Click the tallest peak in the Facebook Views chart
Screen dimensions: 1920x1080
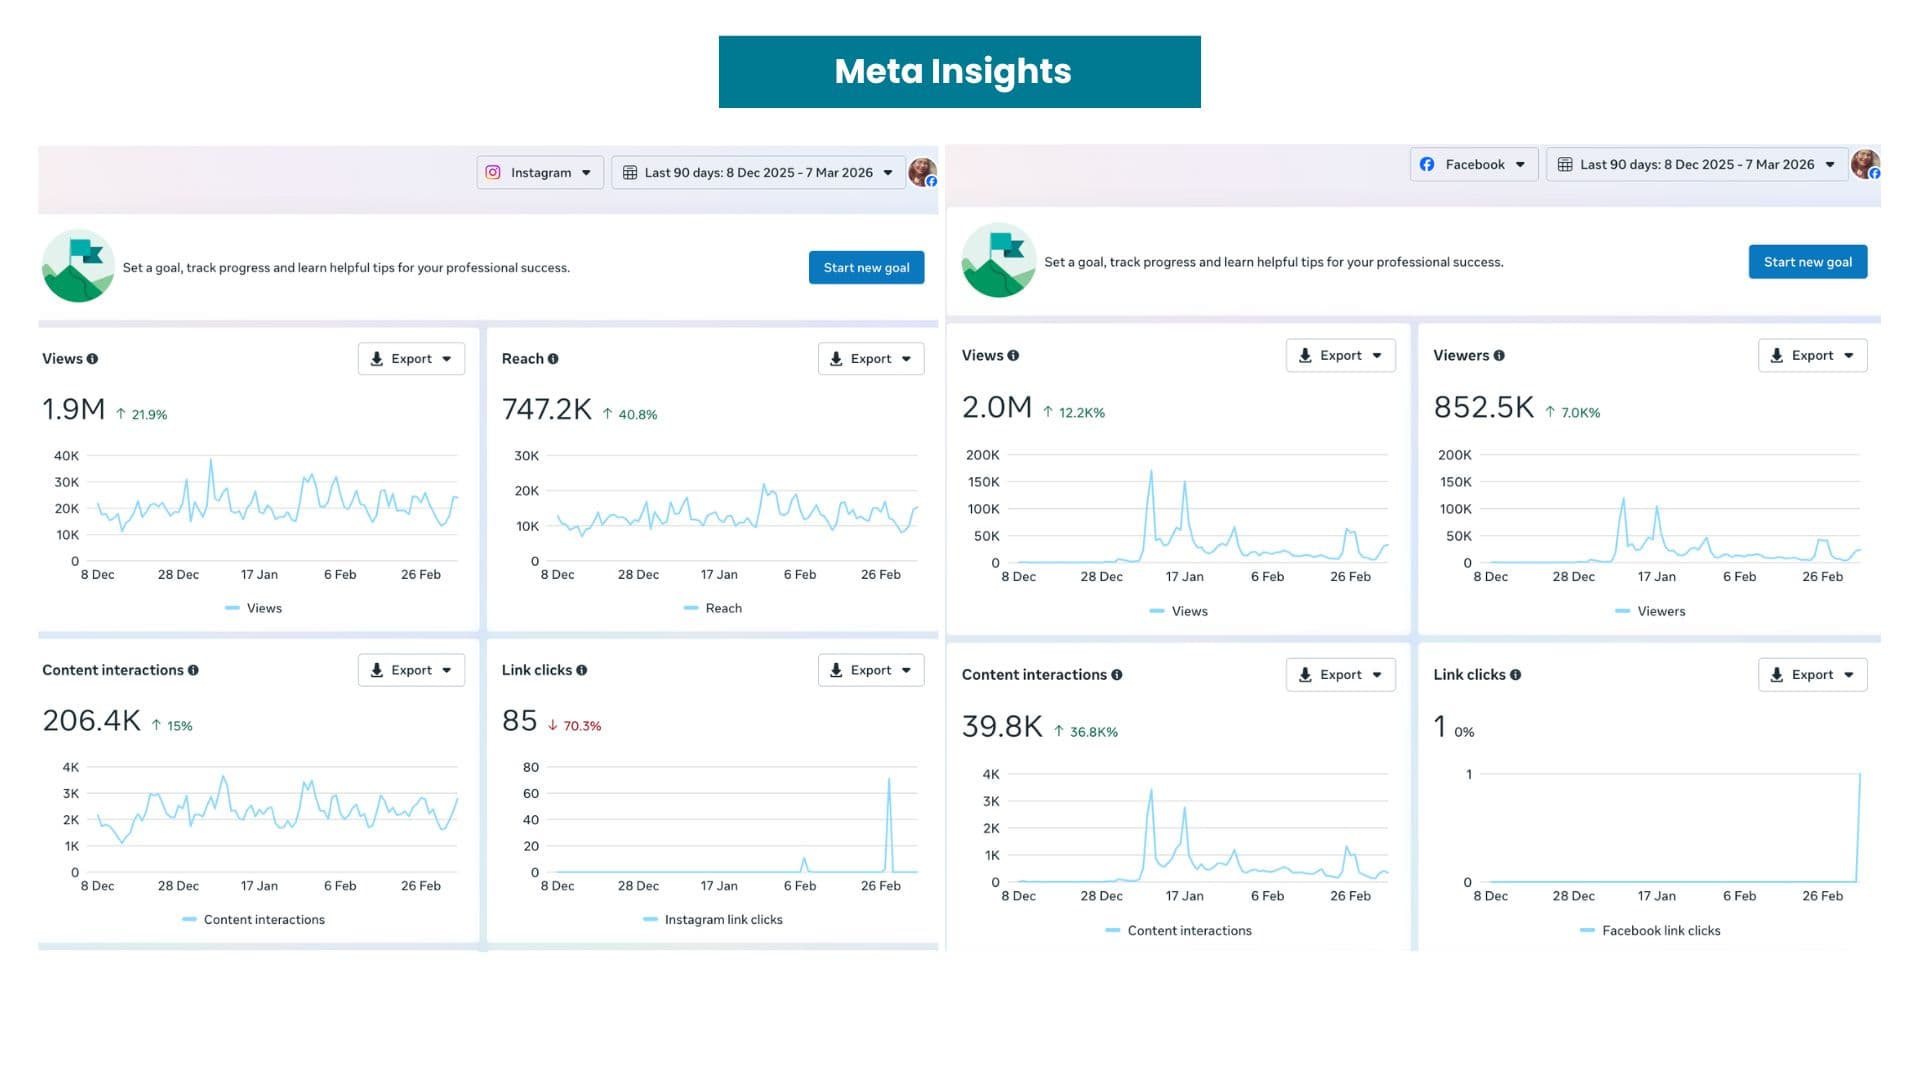tap(1151, 472)
